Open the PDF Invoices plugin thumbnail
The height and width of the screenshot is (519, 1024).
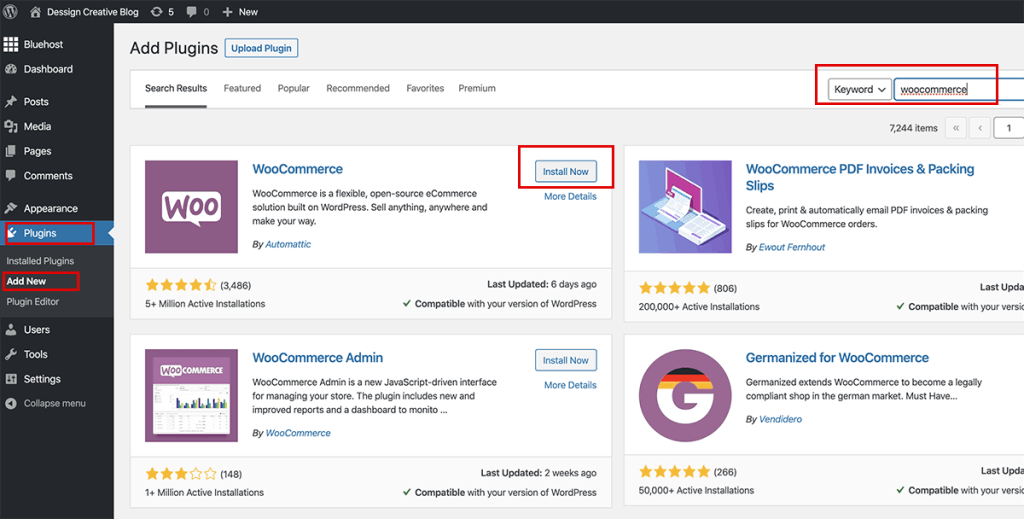click(685, 207)
